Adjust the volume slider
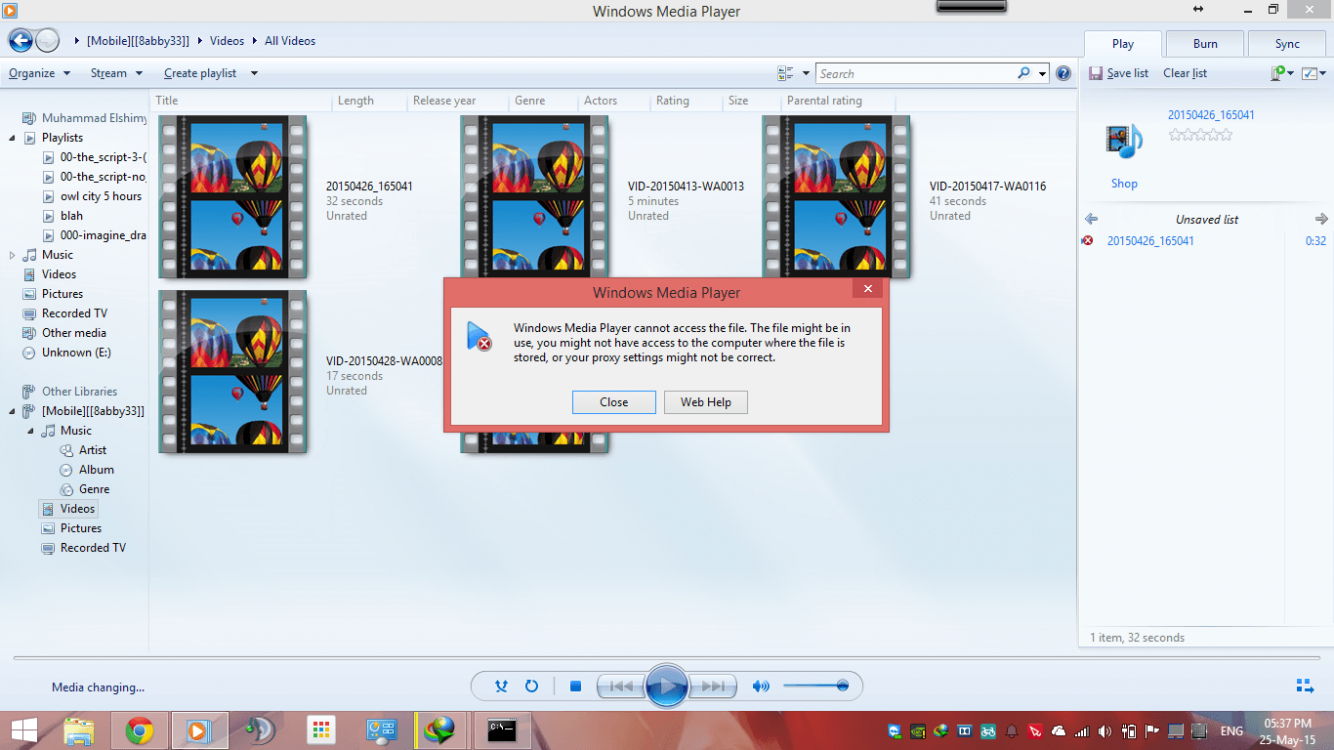The height and width of the screenshot is (750, 1334). [x=815, y=686]
